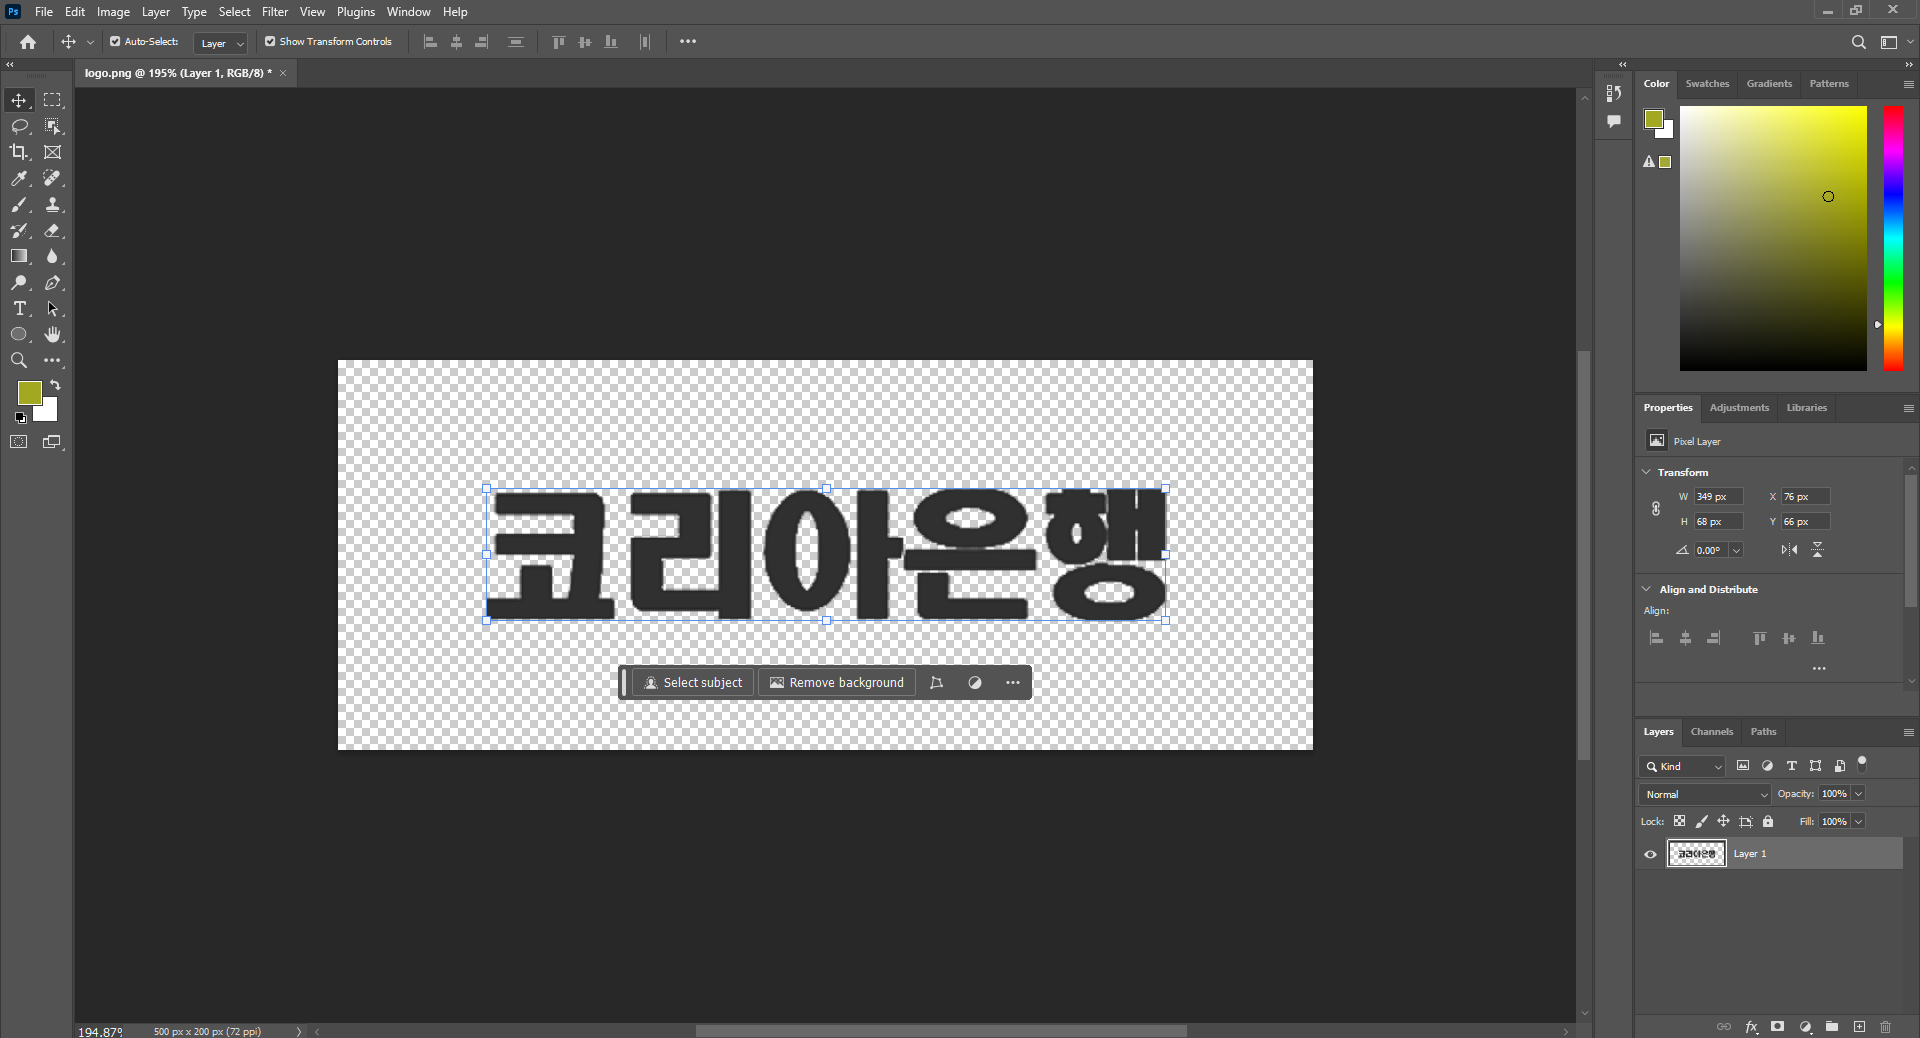Select the Blur tool
Screen dimensions: 1920x1038
tap(53, 256)
